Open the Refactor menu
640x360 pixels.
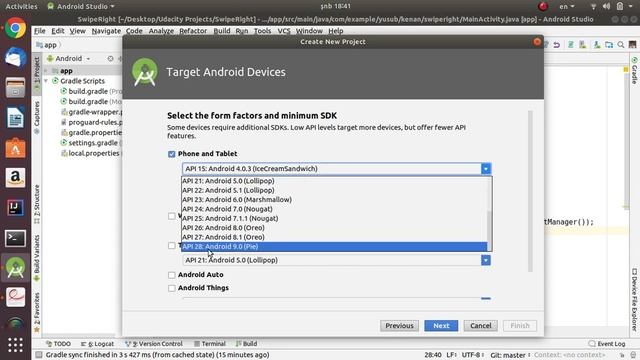pyautogui.click(x=193, y=31)
